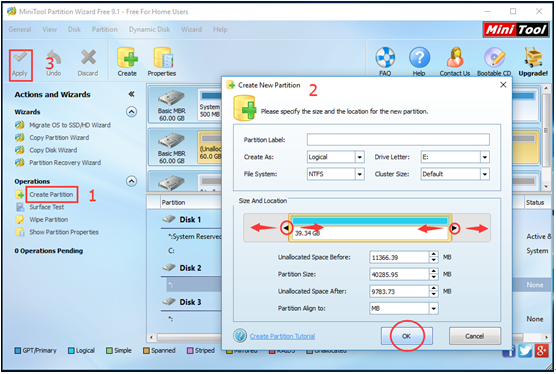Click the right partition handle arrow

tap(454, 228)
